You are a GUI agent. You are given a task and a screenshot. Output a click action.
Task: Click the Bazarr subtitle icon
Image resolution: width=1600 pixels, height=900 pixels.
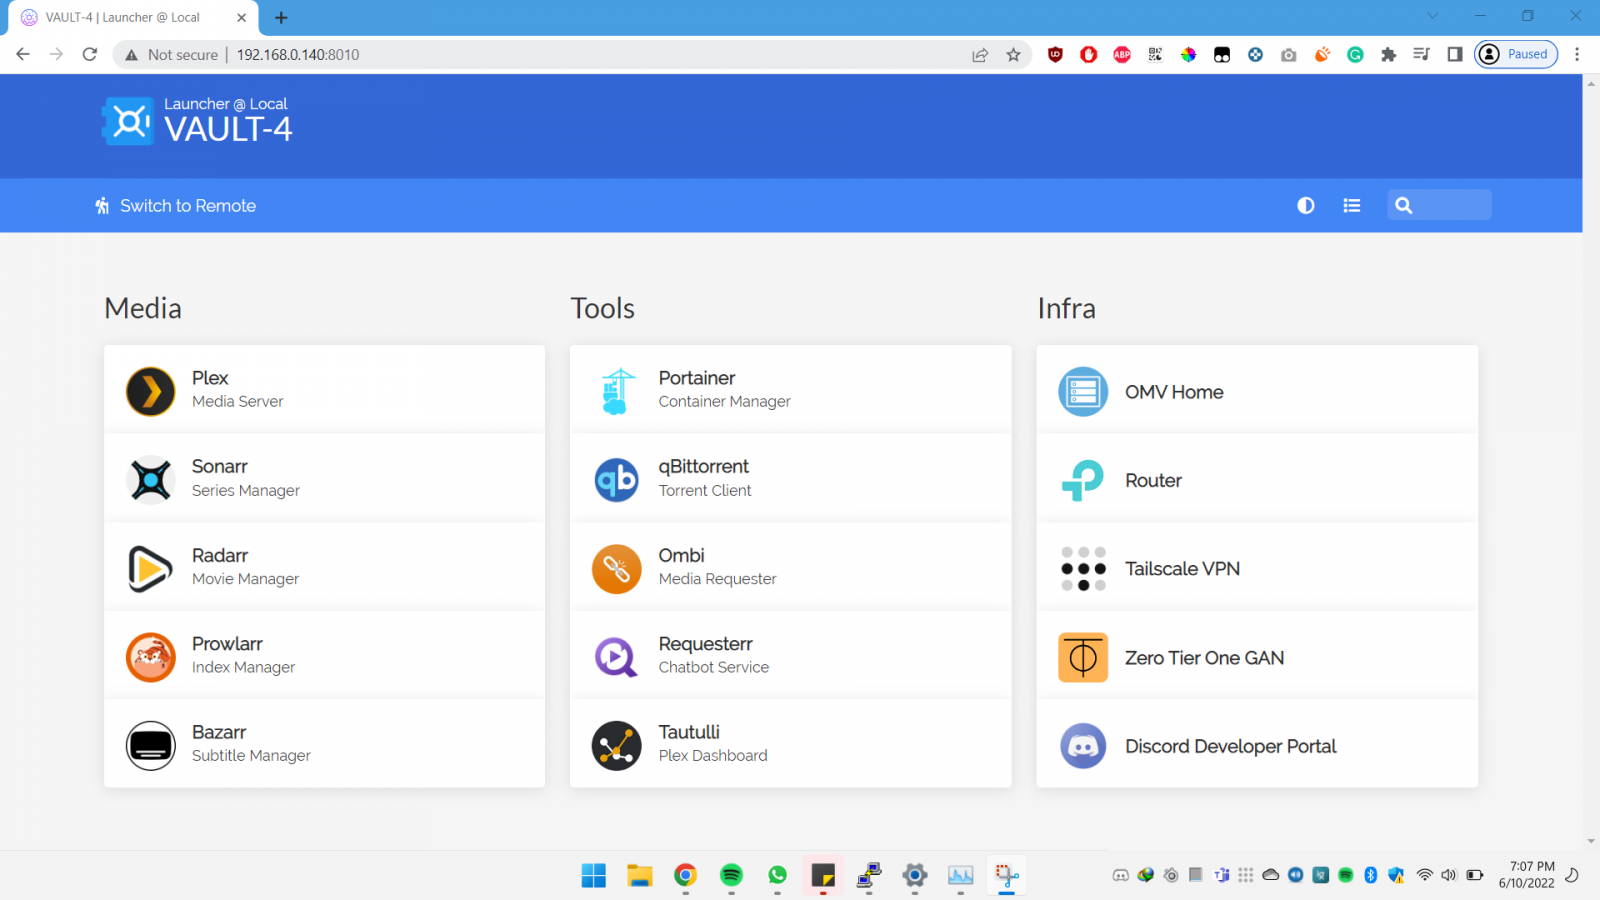(x=151, y=745)
